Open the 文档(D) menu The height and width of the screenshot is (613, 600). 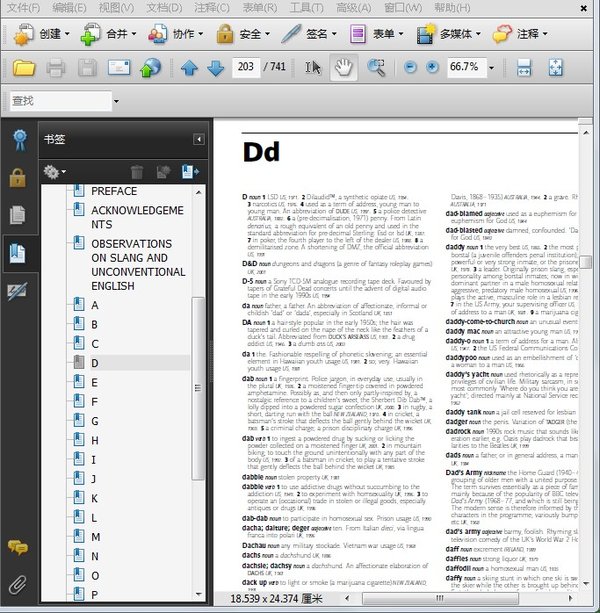164,7
